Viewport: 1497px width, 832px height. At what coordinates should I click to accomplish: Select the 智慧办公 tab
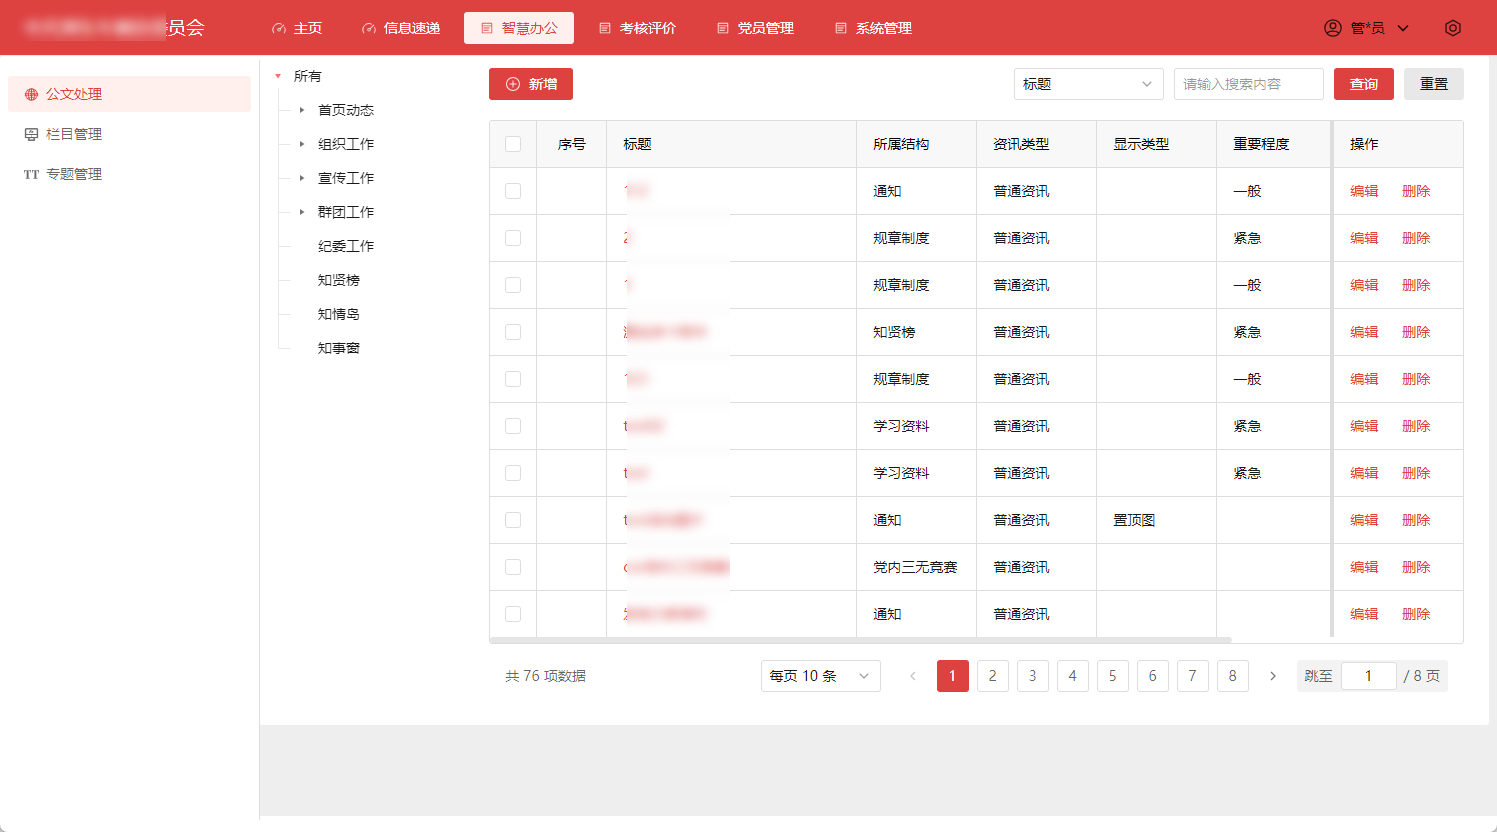coord(519,28)
